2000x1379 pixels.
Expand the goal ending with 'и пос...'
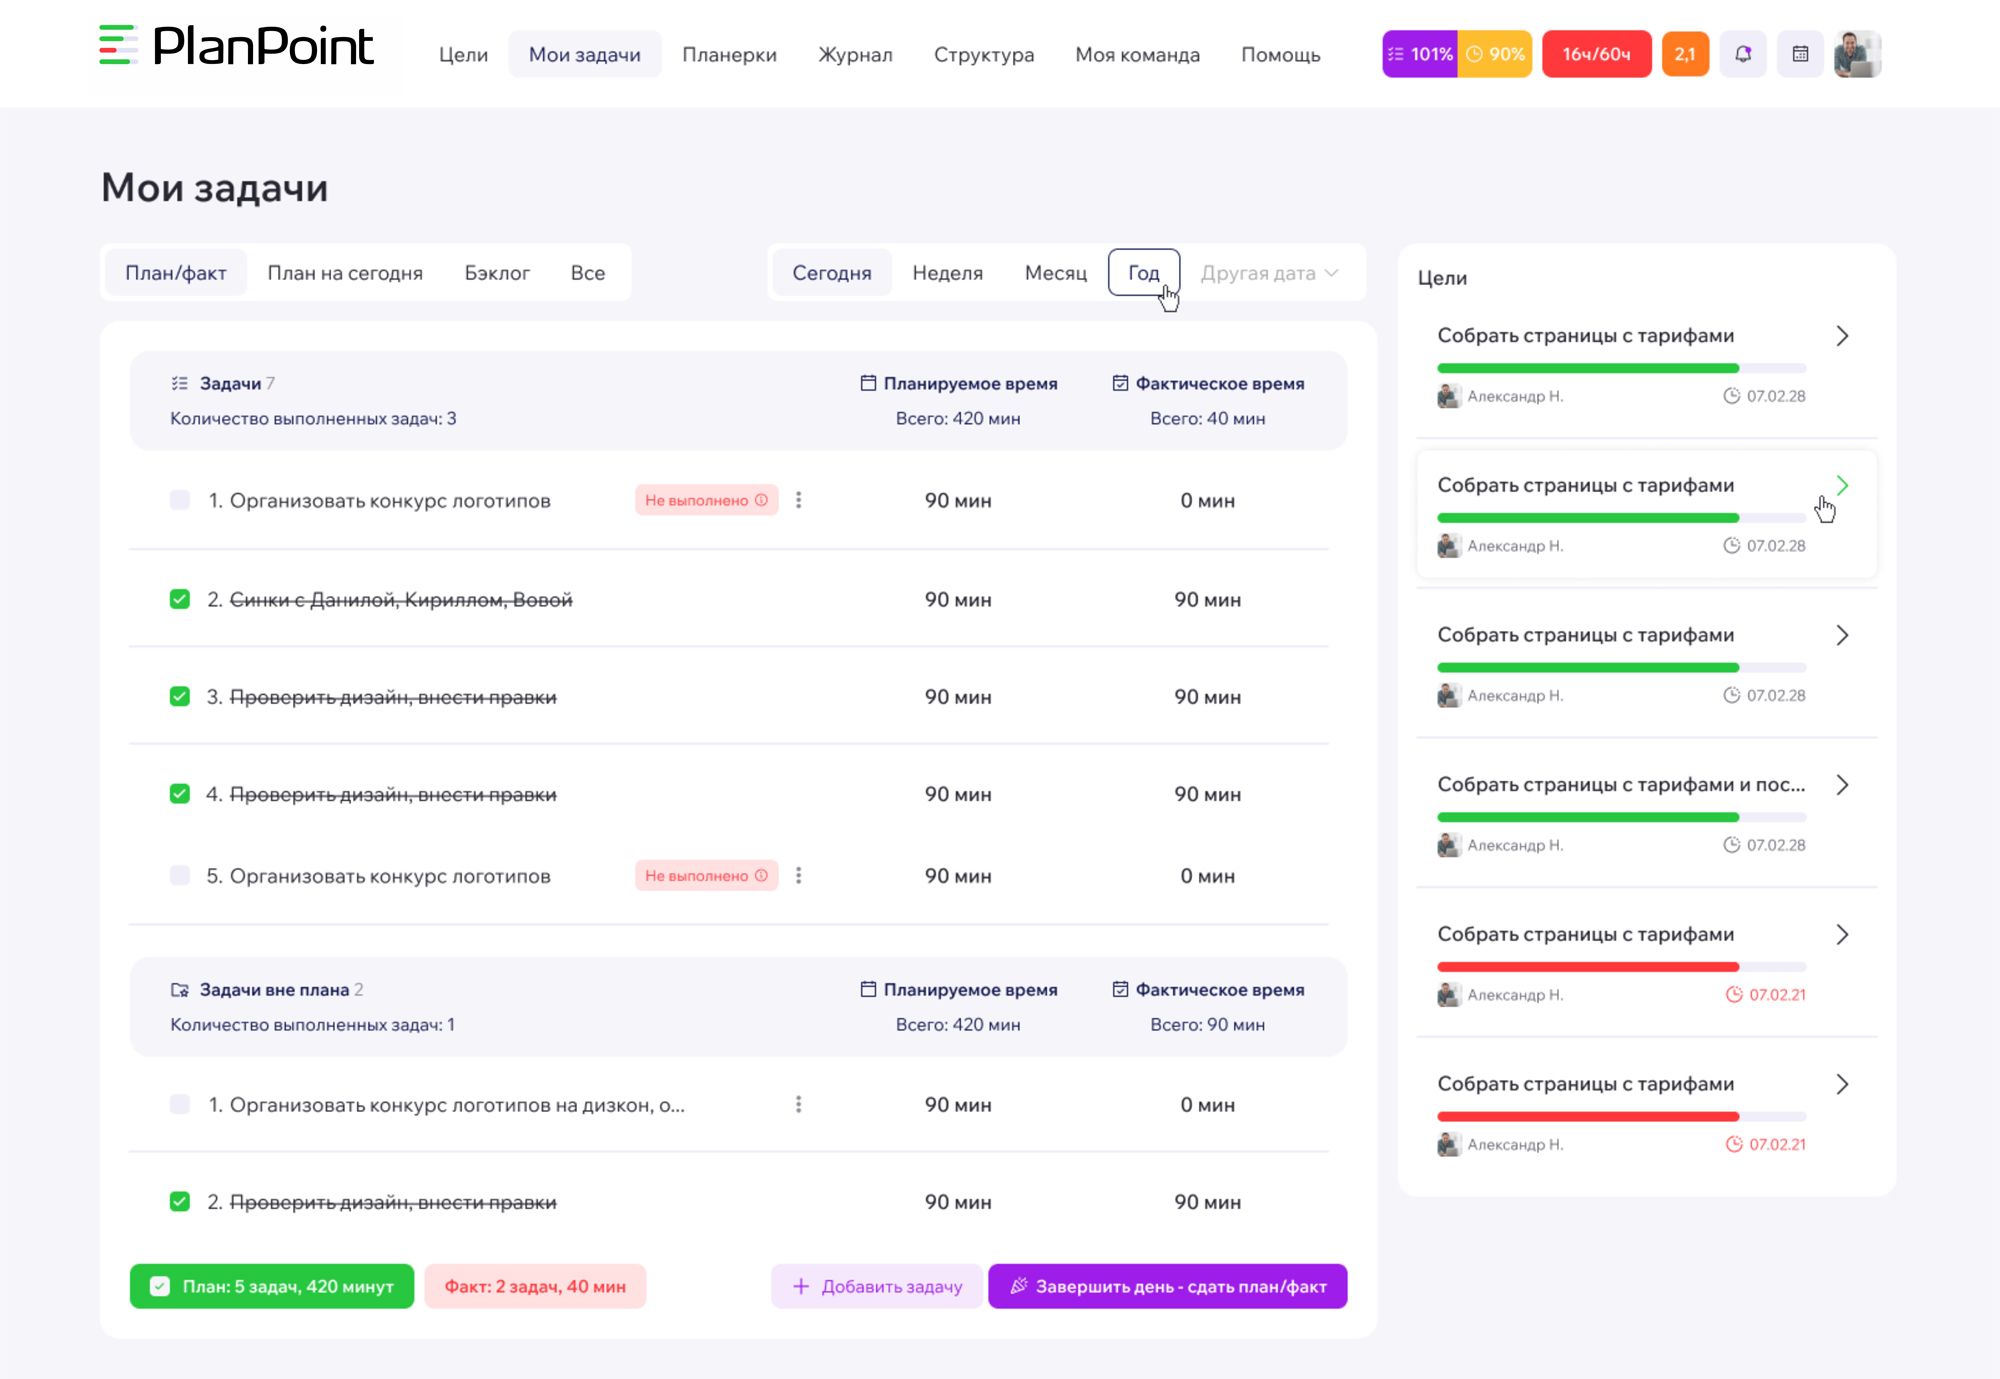coord(1842,785)
